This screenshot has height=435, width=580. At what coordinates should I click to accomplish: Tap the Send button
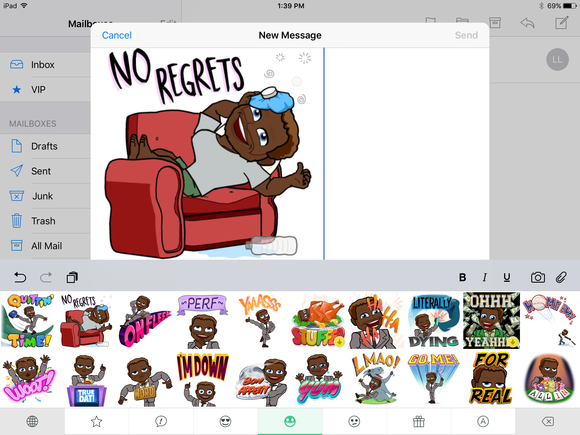(466, 35)
